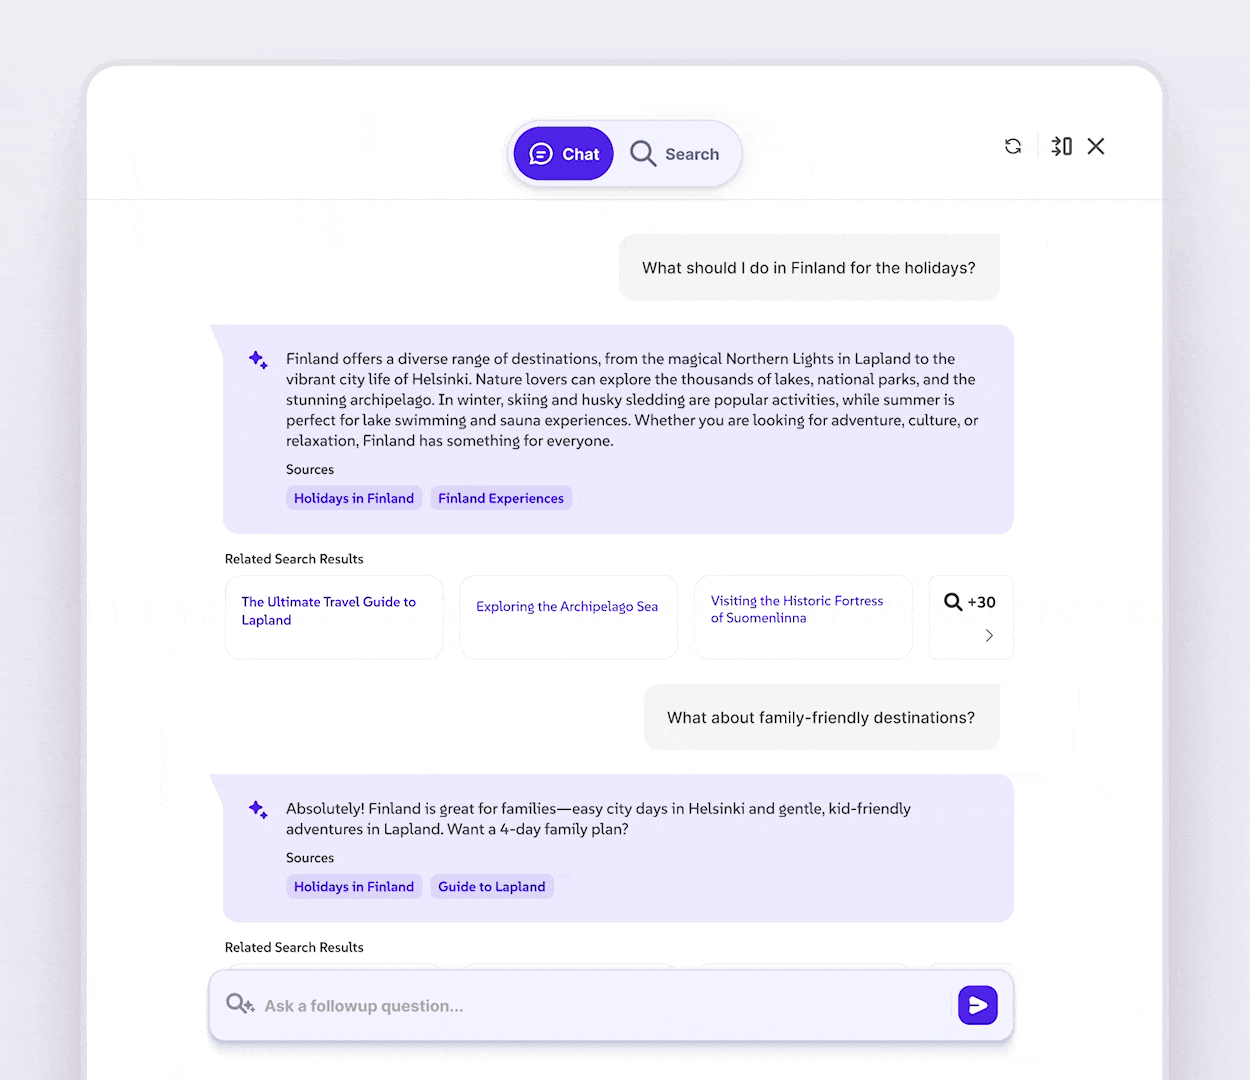Open the Guide to Lapland source
This screenshot has width=1250, height=1080.
[x=492, y=886]
